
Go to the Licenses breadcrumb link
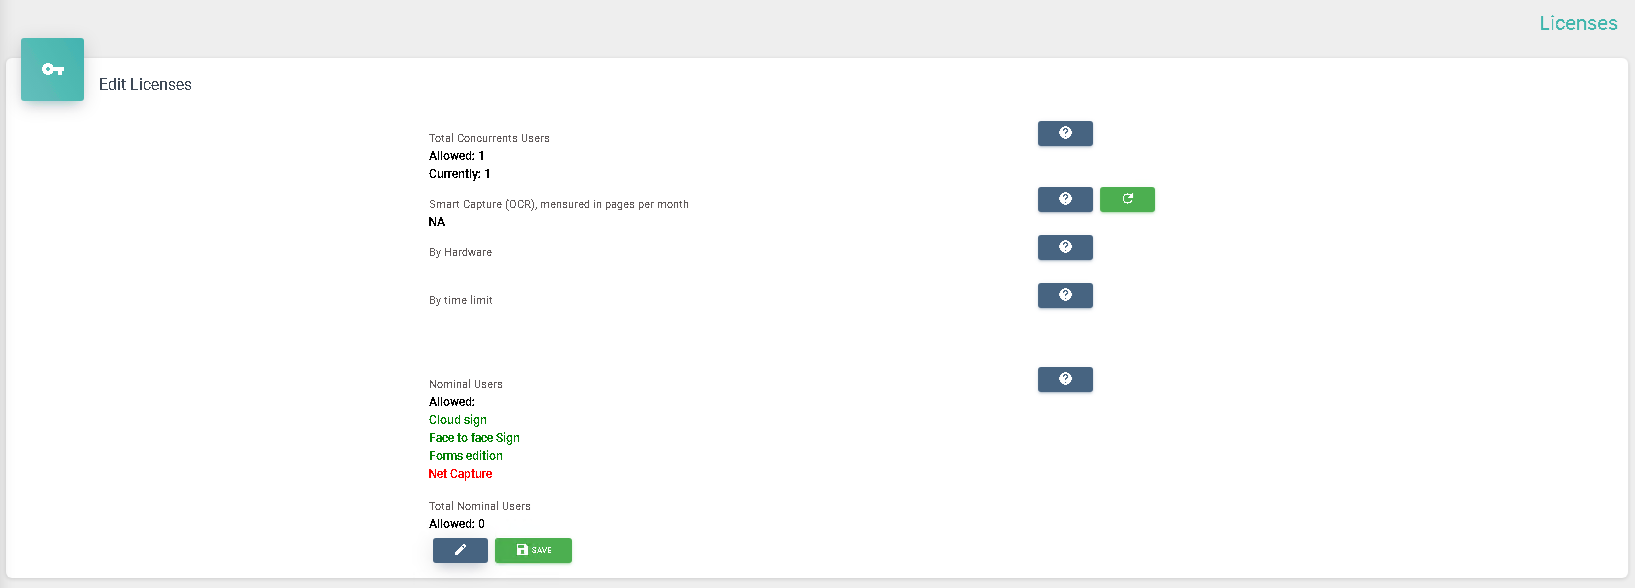click(x=1578, y=23)
